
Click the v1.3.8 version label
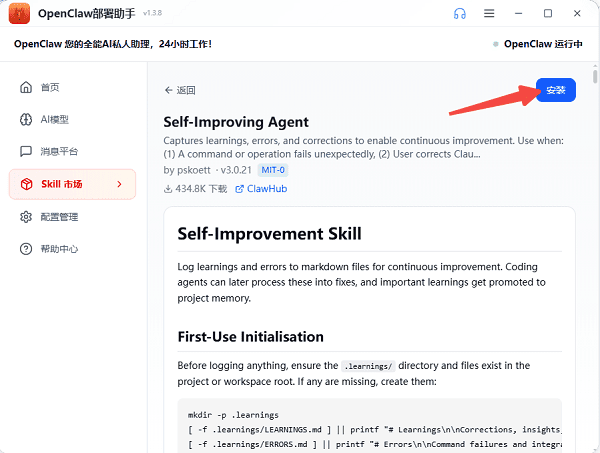point(152,13)
